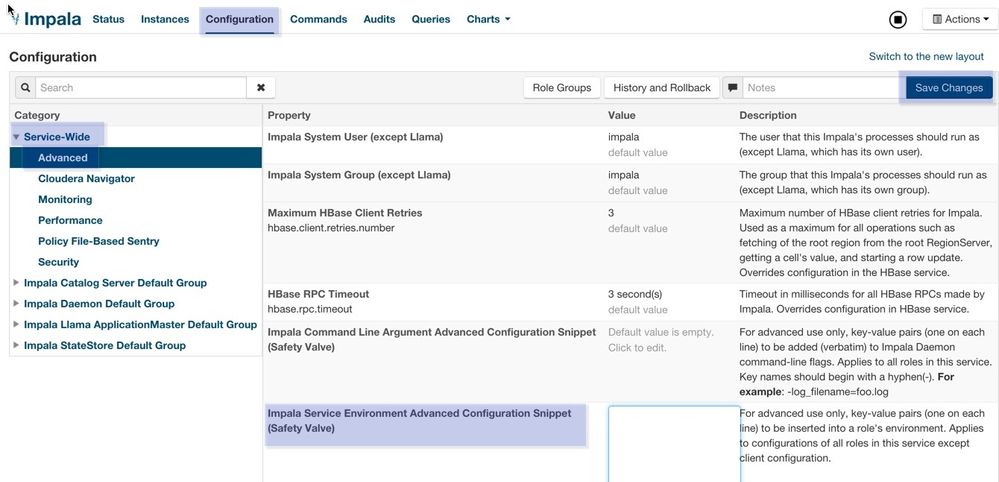Go to the Audits tab

tap(379, 19)
